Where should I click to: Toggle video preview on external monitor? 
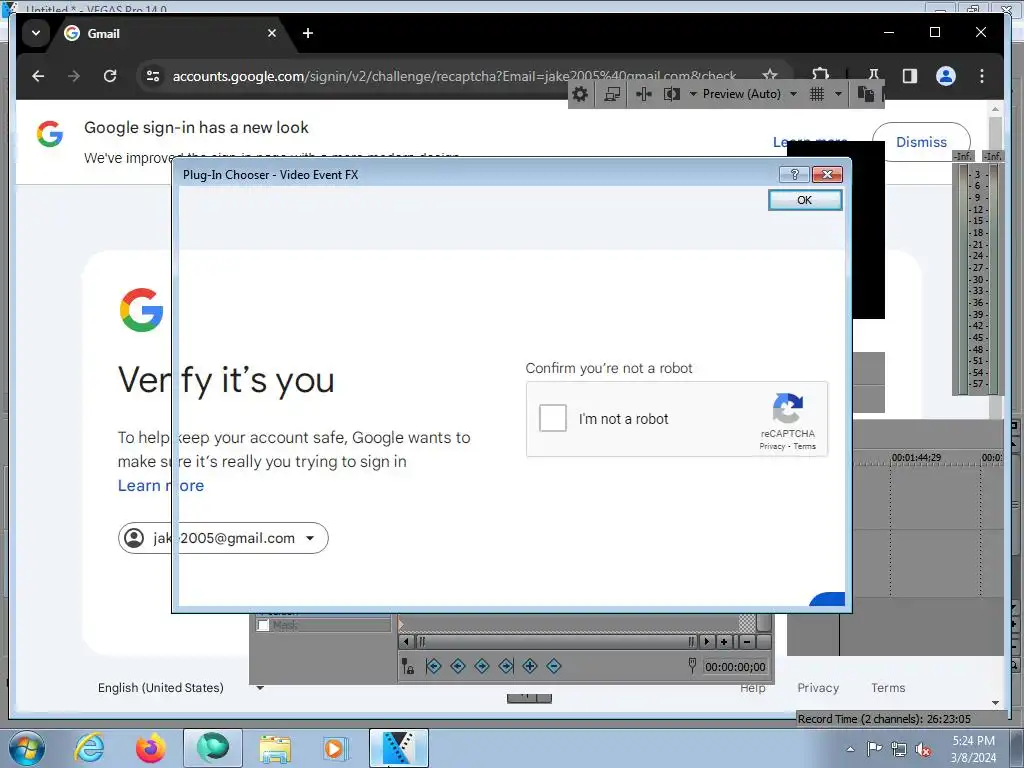[612, 94]
